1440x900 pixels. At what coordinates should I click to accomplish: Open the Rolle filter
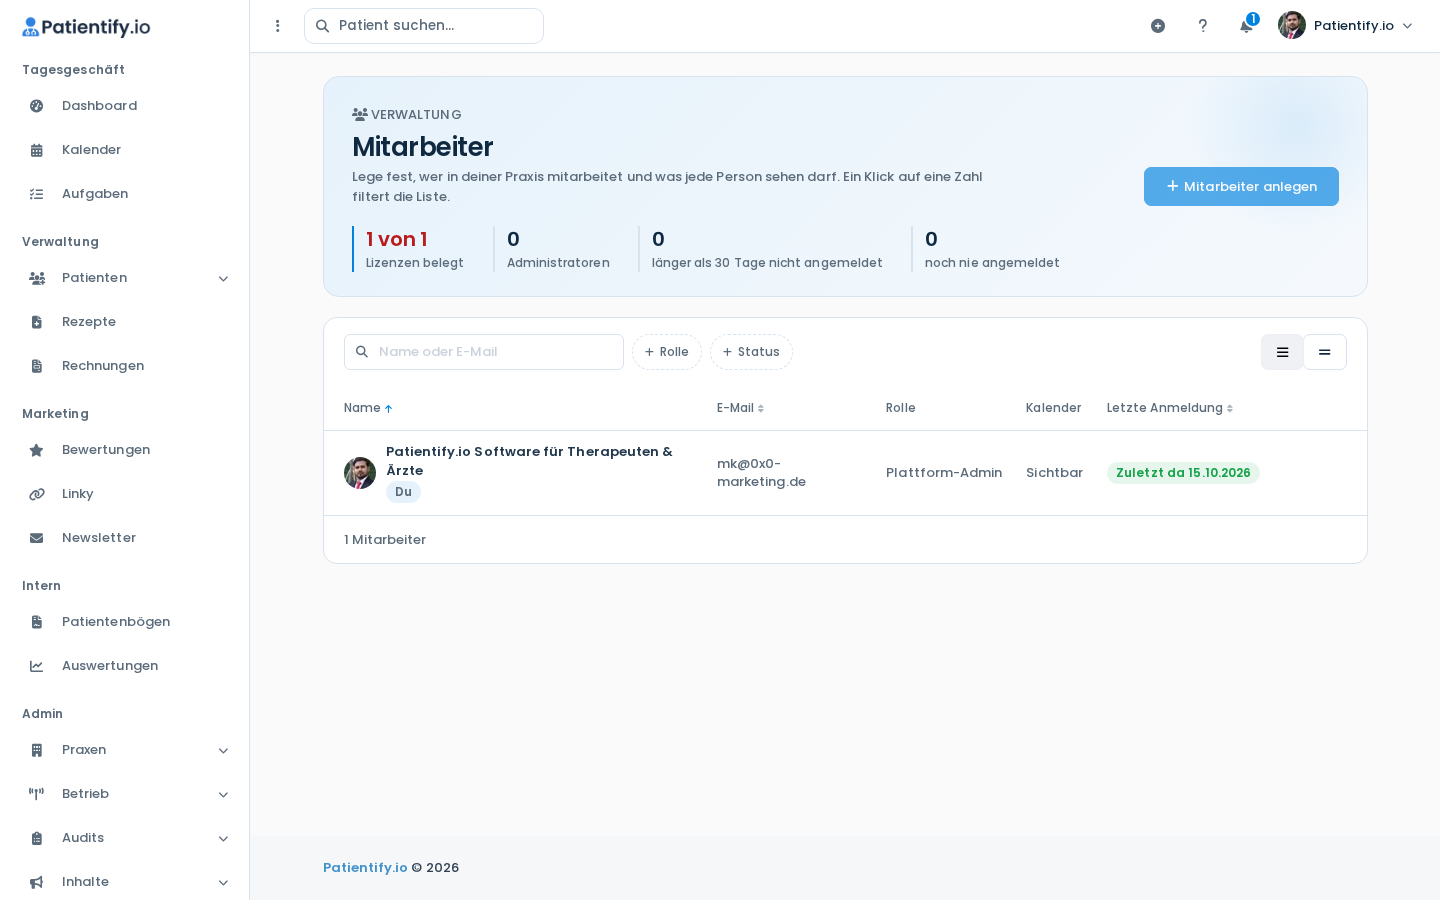(x=667, y=352)
